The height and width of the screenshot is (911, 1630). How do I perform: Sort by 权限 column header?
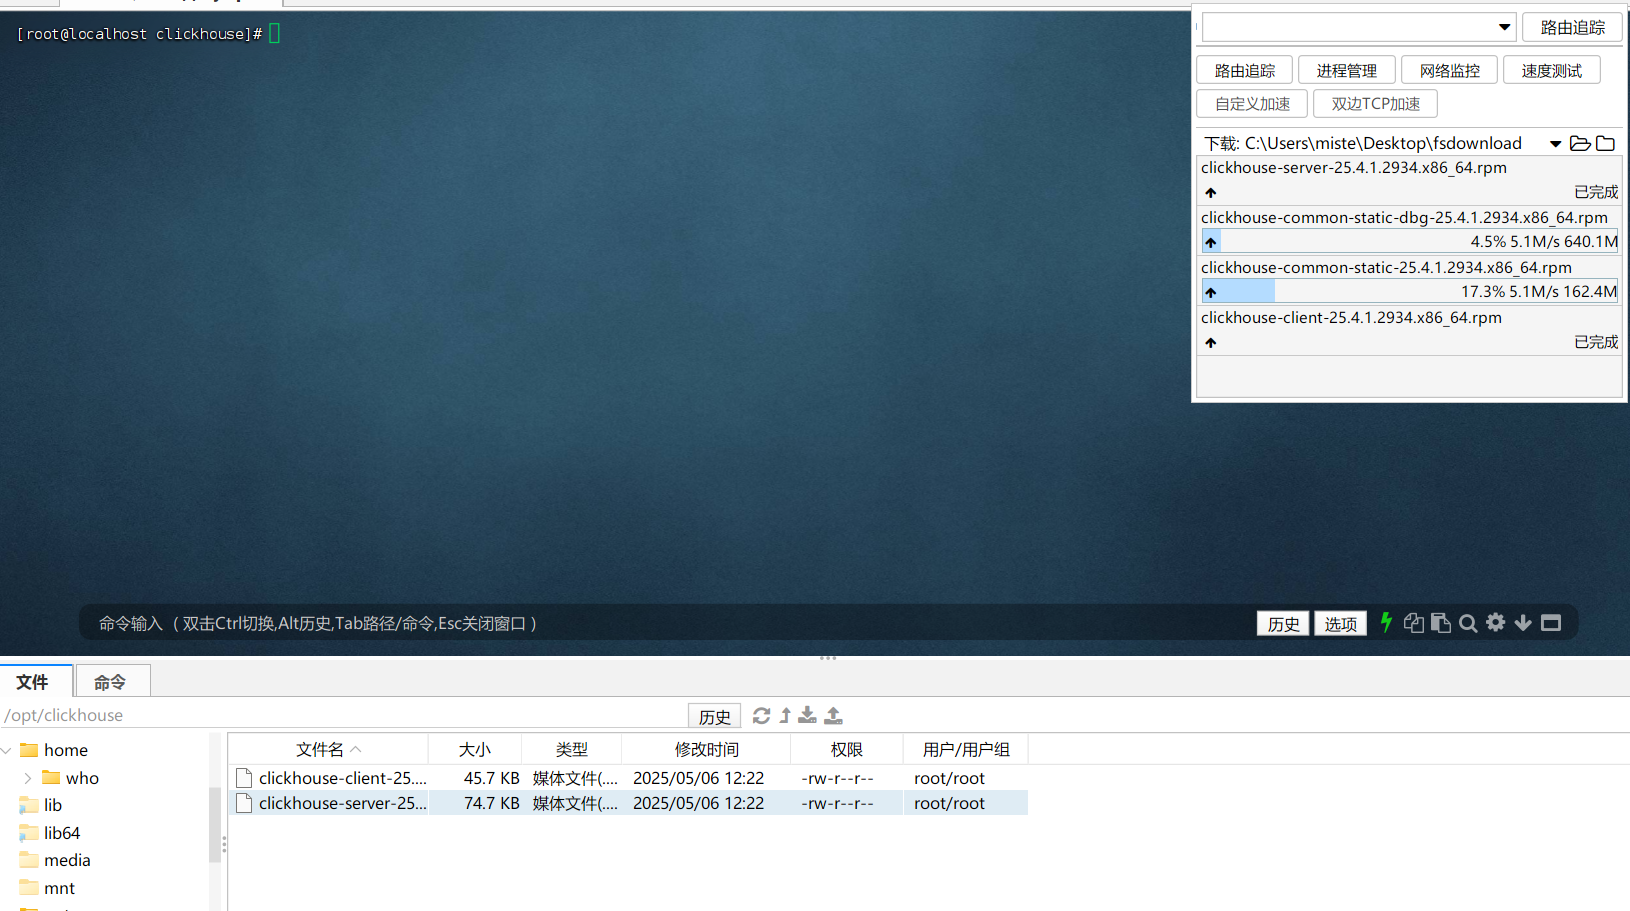pos(847,749)
